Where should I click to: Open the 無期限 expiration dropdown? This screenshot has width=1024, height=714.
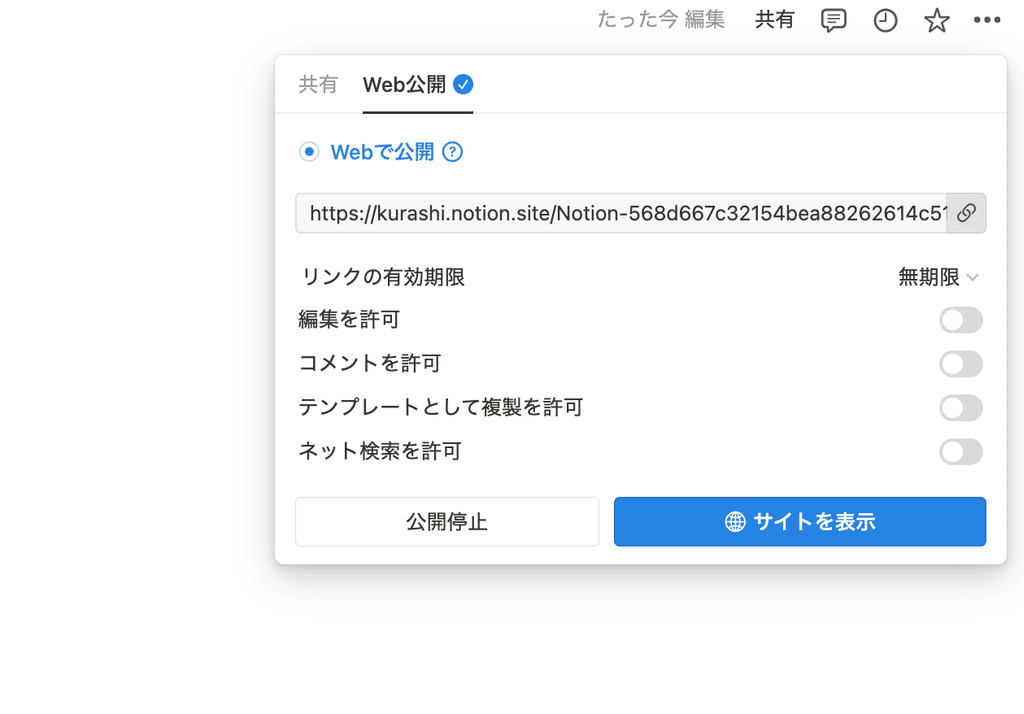coord(938,277)
